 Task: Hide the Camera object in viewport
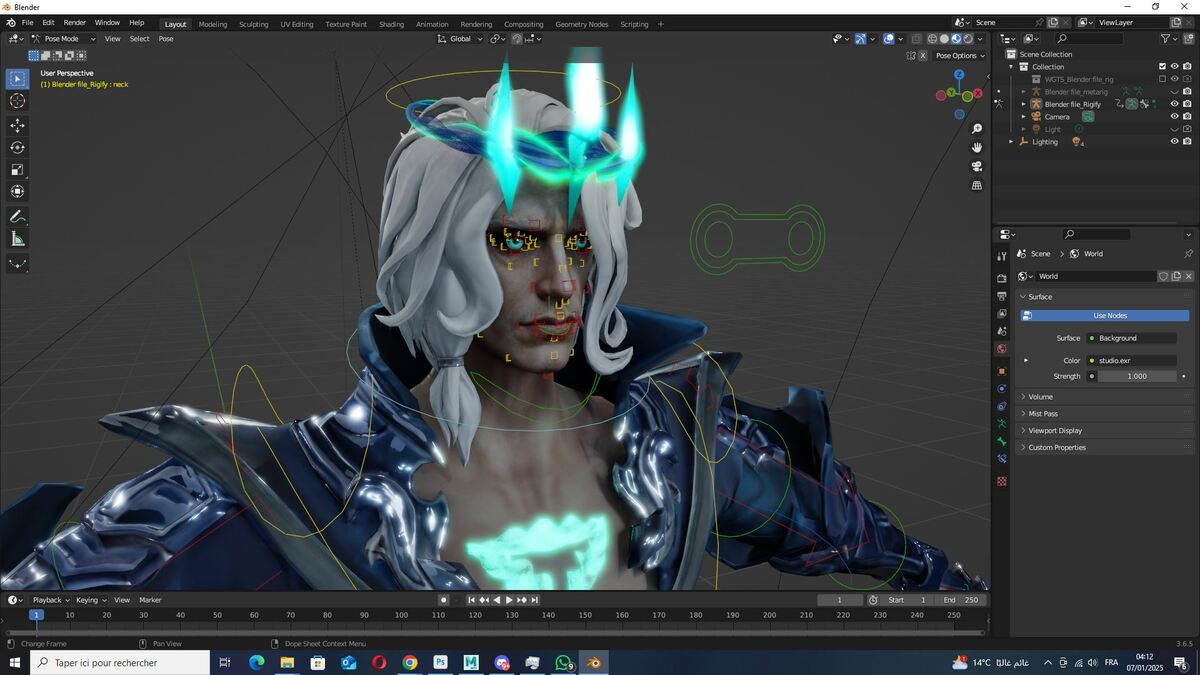[1174, 116]
